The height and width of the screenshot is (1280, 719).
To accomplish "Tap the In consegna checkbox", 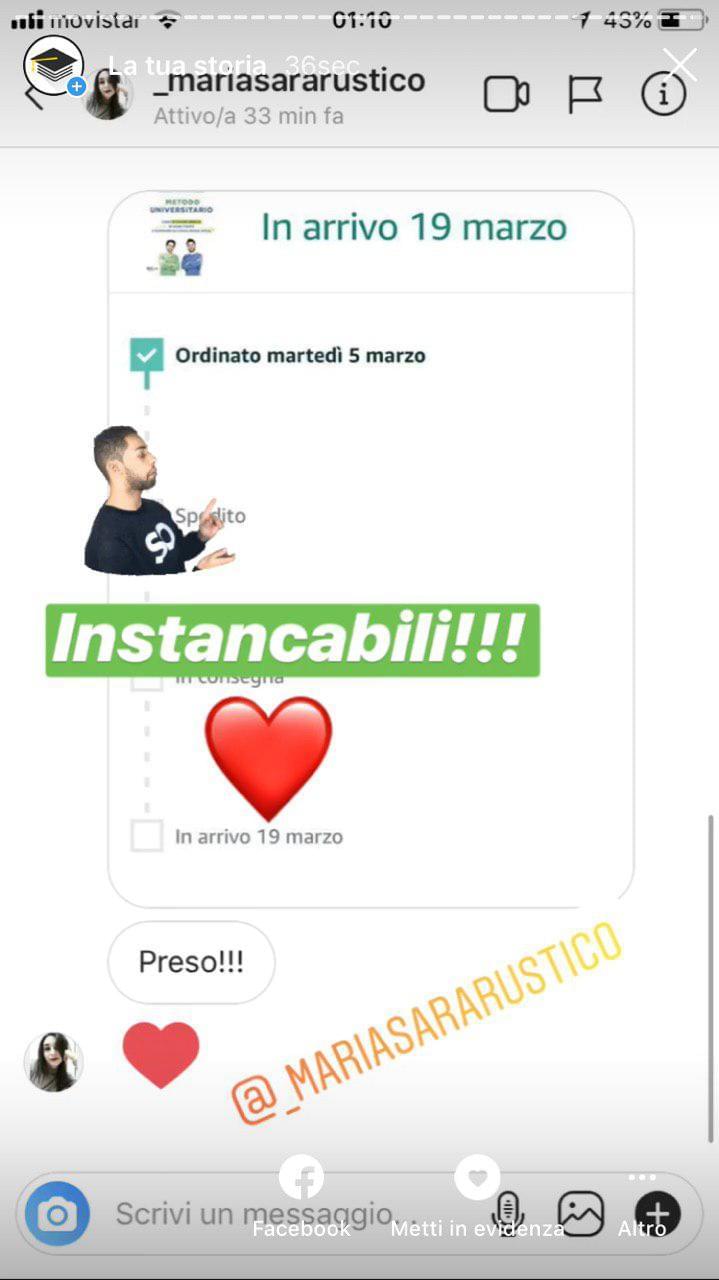I will coord(147,680).
